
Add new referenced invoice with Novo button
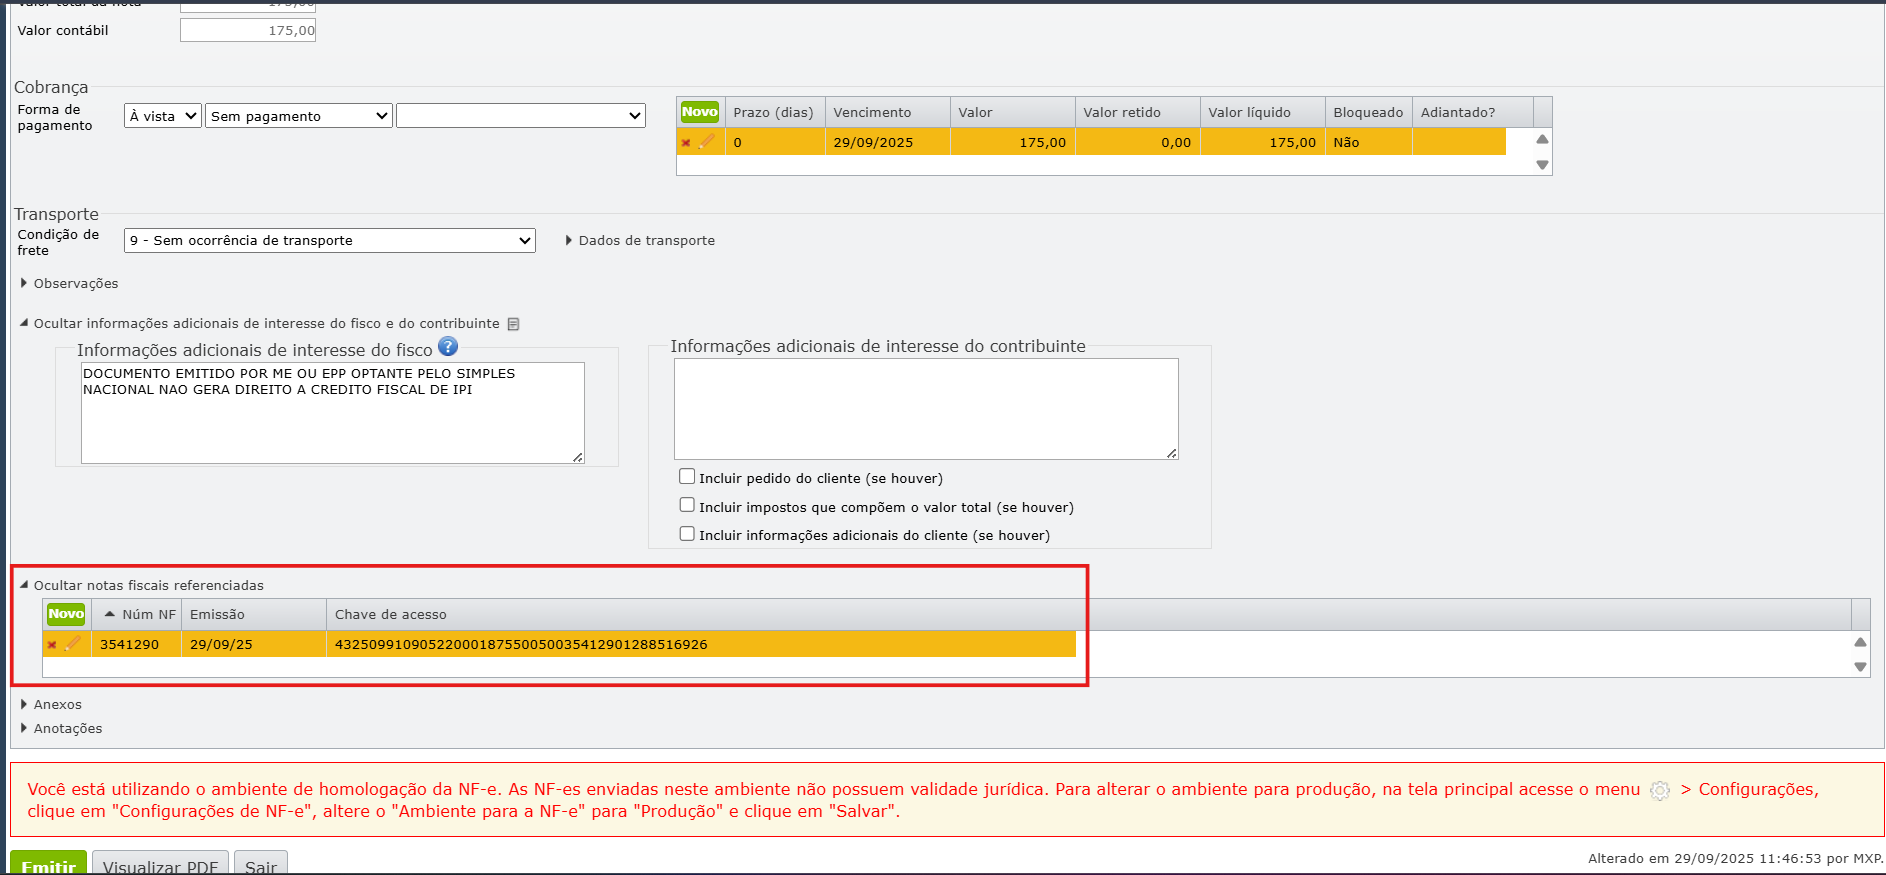tap(66, 614)
